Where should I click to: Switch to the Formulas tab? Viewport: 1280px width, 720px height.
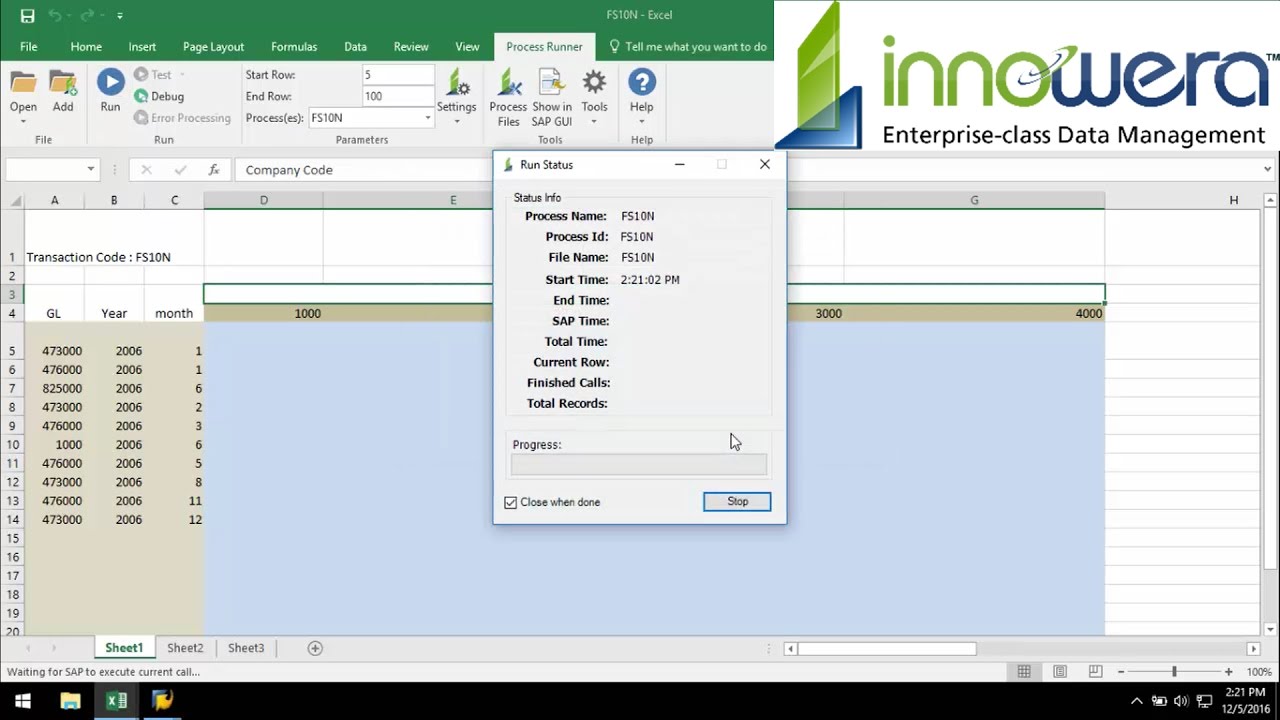(x=294, y=47)
